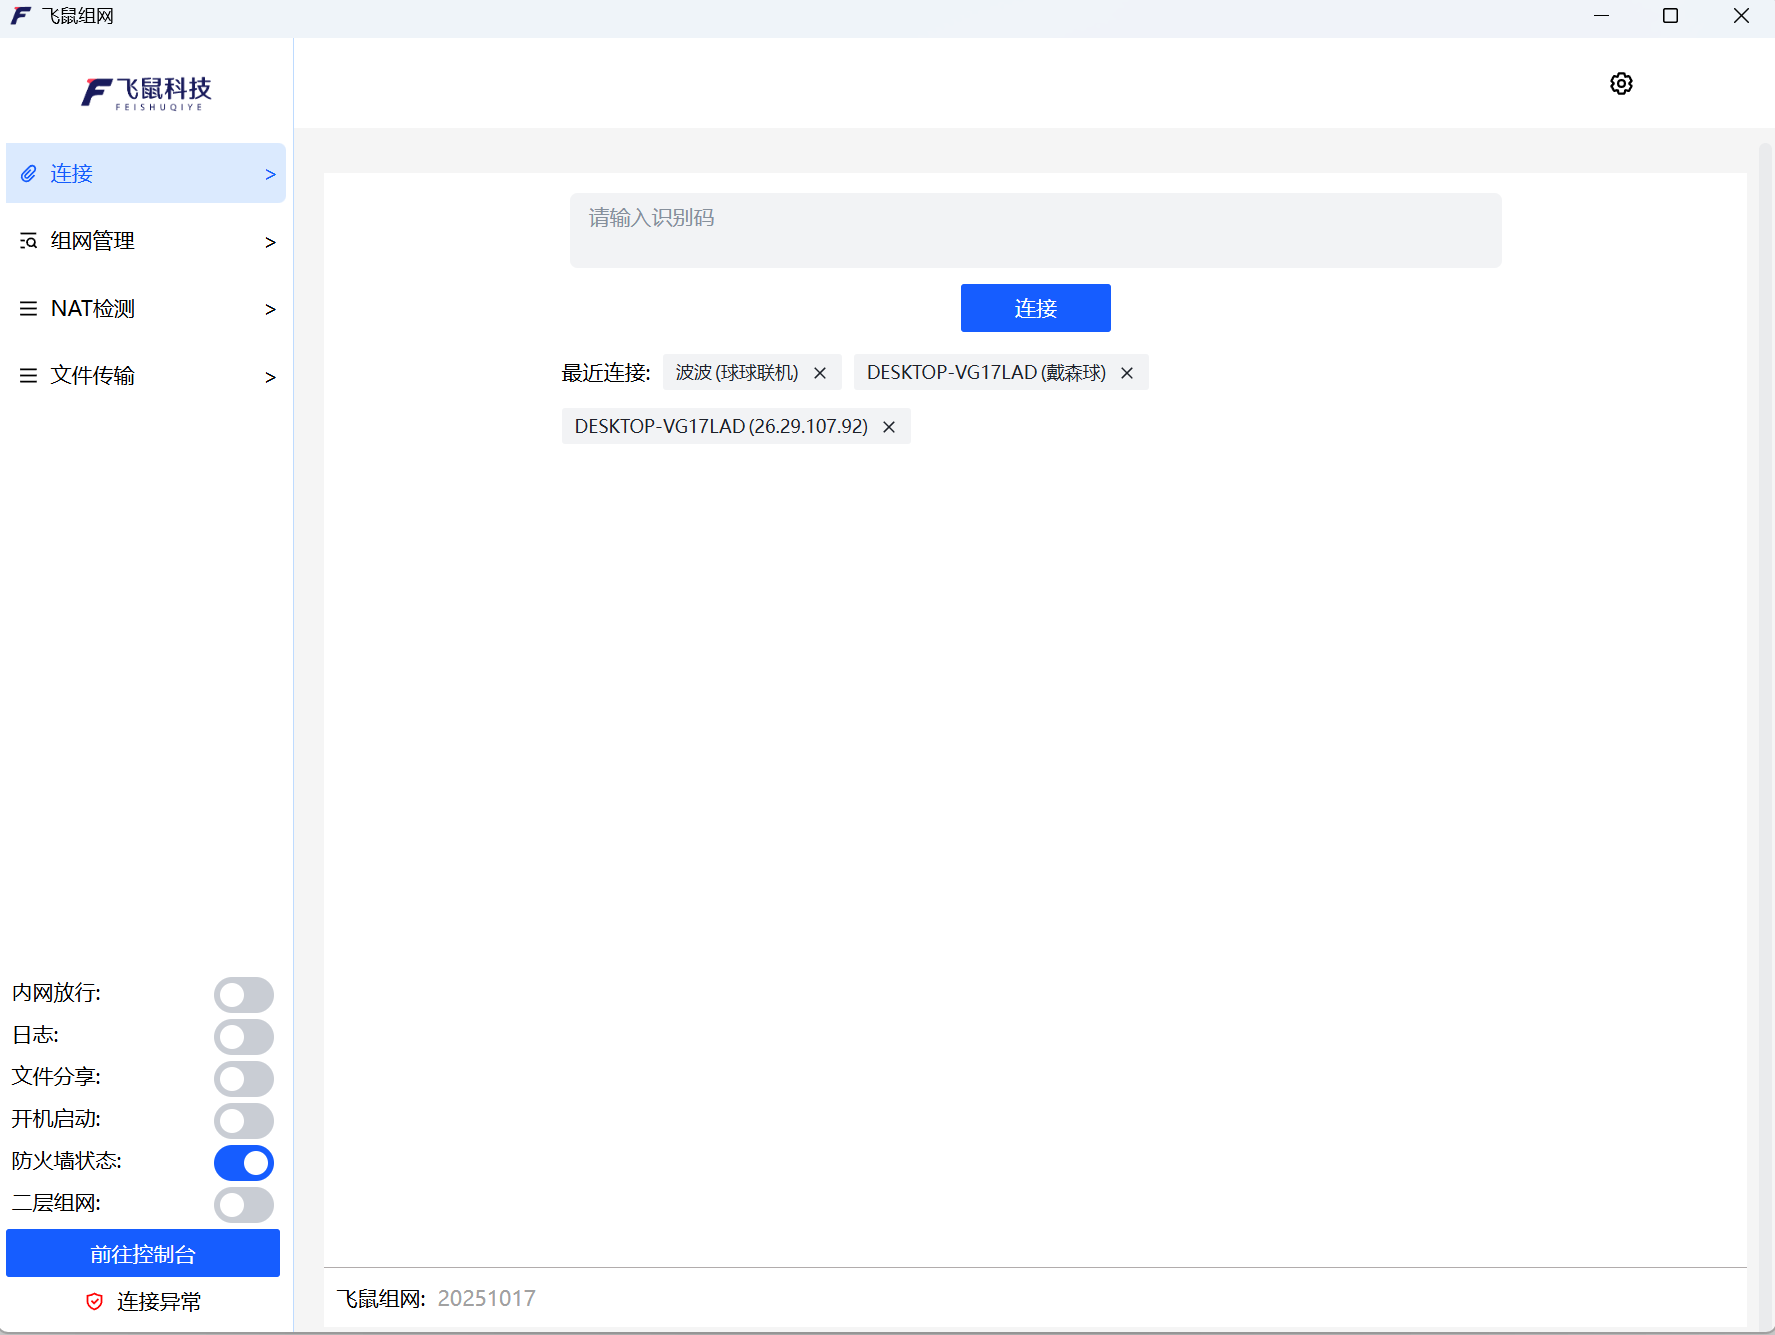Click the 前往控制台 button

coord(143,1253)
